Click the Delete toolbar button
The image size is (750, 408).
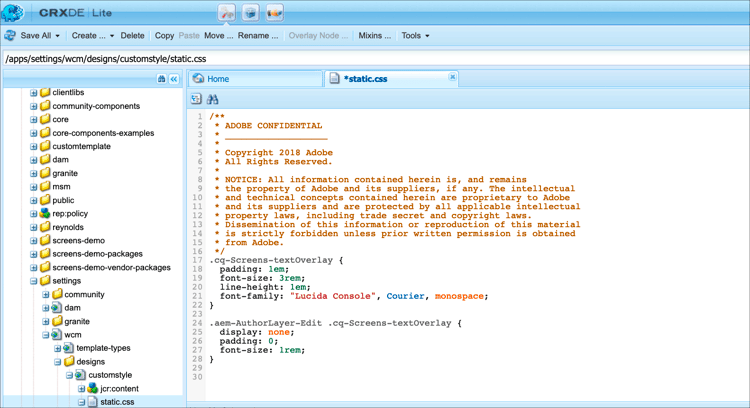pyautogui.click(x=132, y=35)
